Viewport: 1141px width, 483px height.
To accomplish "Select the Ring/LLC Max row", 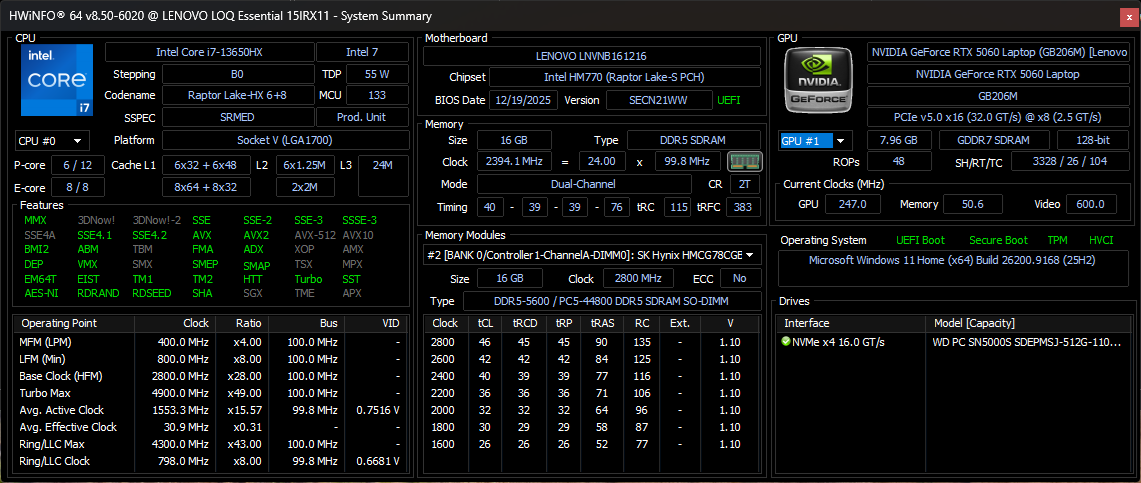I will tap(210, 444).
